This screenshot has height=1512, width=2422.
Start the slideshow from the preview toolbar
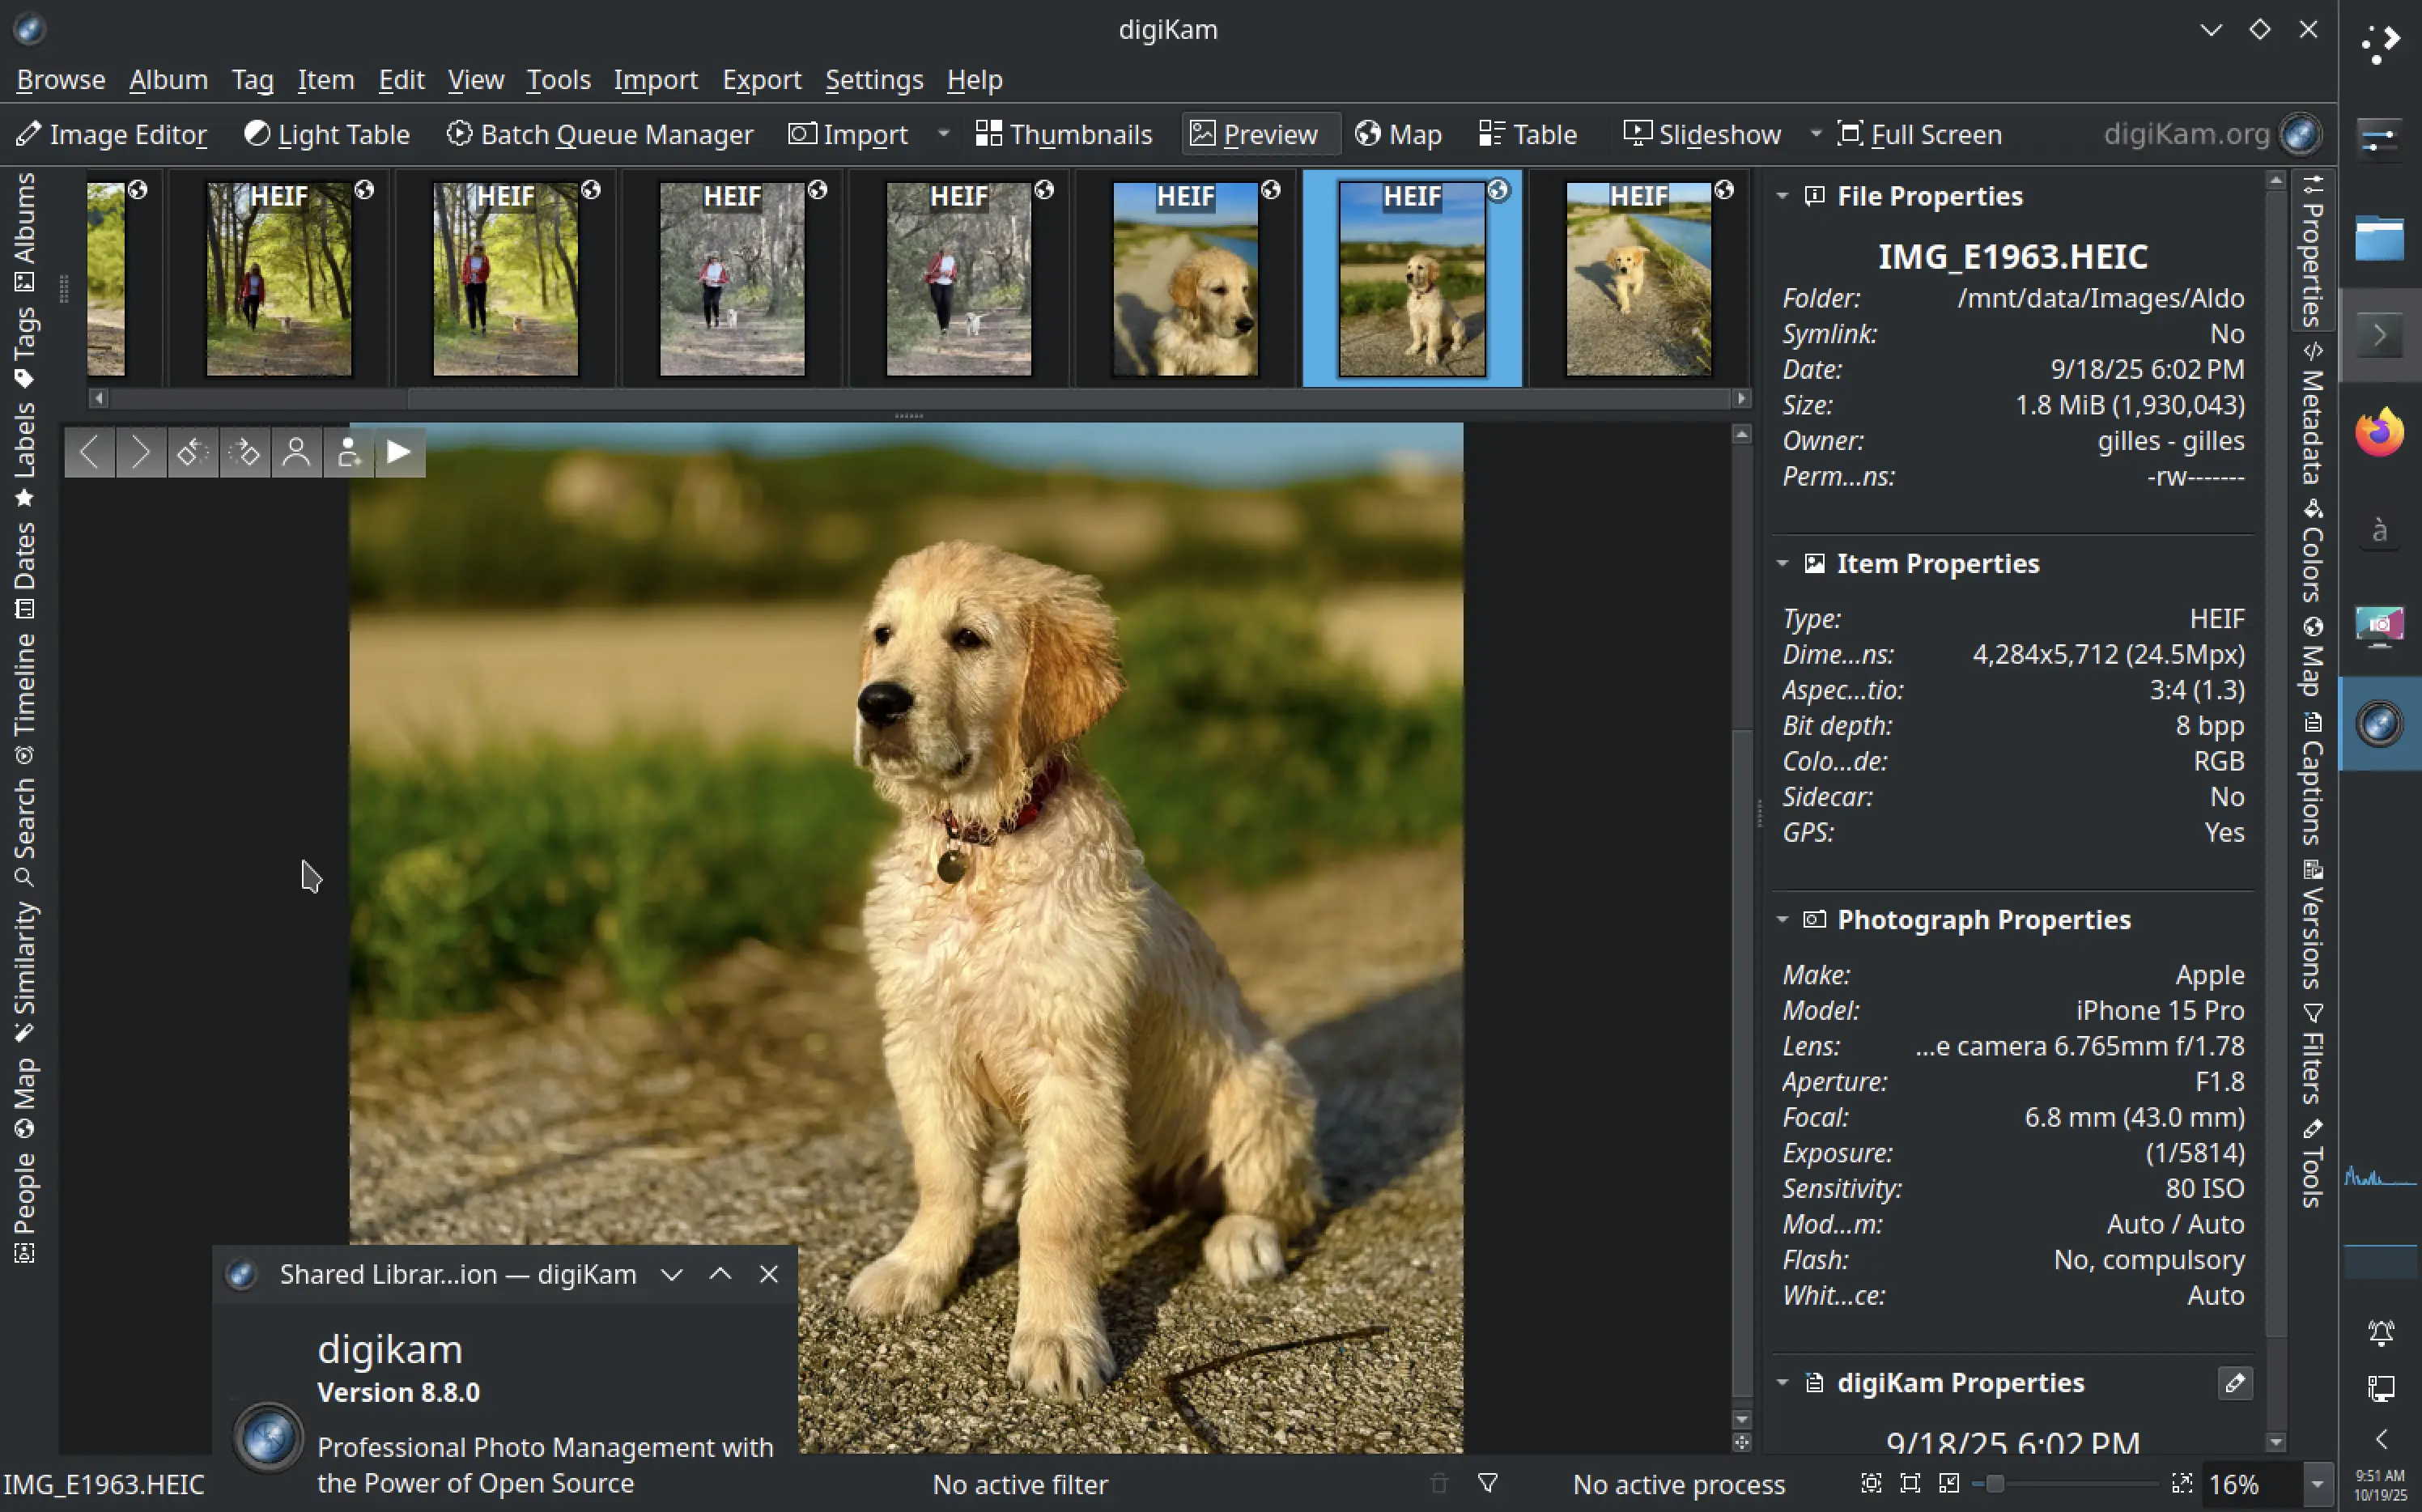pyautogui.click(x=398, y=452)
